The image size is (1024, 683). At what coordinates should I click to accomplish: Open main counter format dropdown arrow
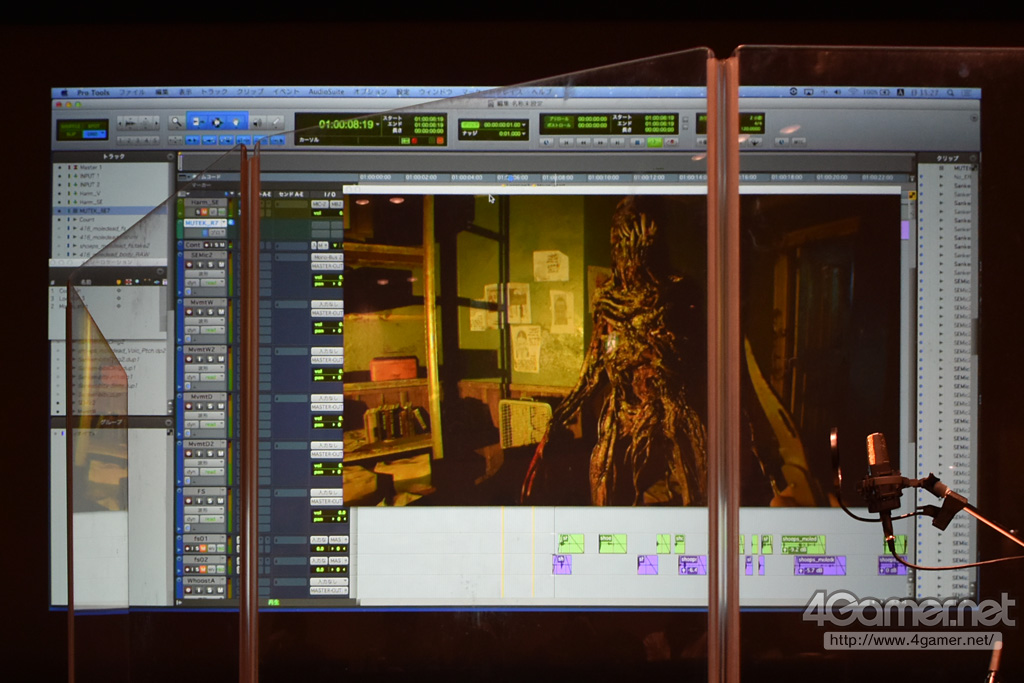pyautogui.click(x=377, y=125)
